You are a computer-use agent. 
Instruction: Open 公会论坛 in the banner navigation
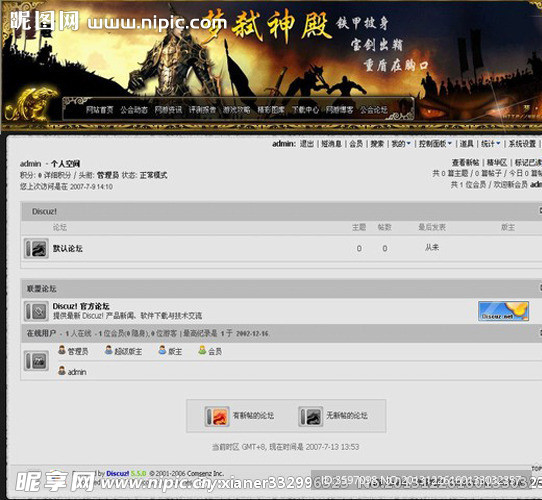(374, 110)
